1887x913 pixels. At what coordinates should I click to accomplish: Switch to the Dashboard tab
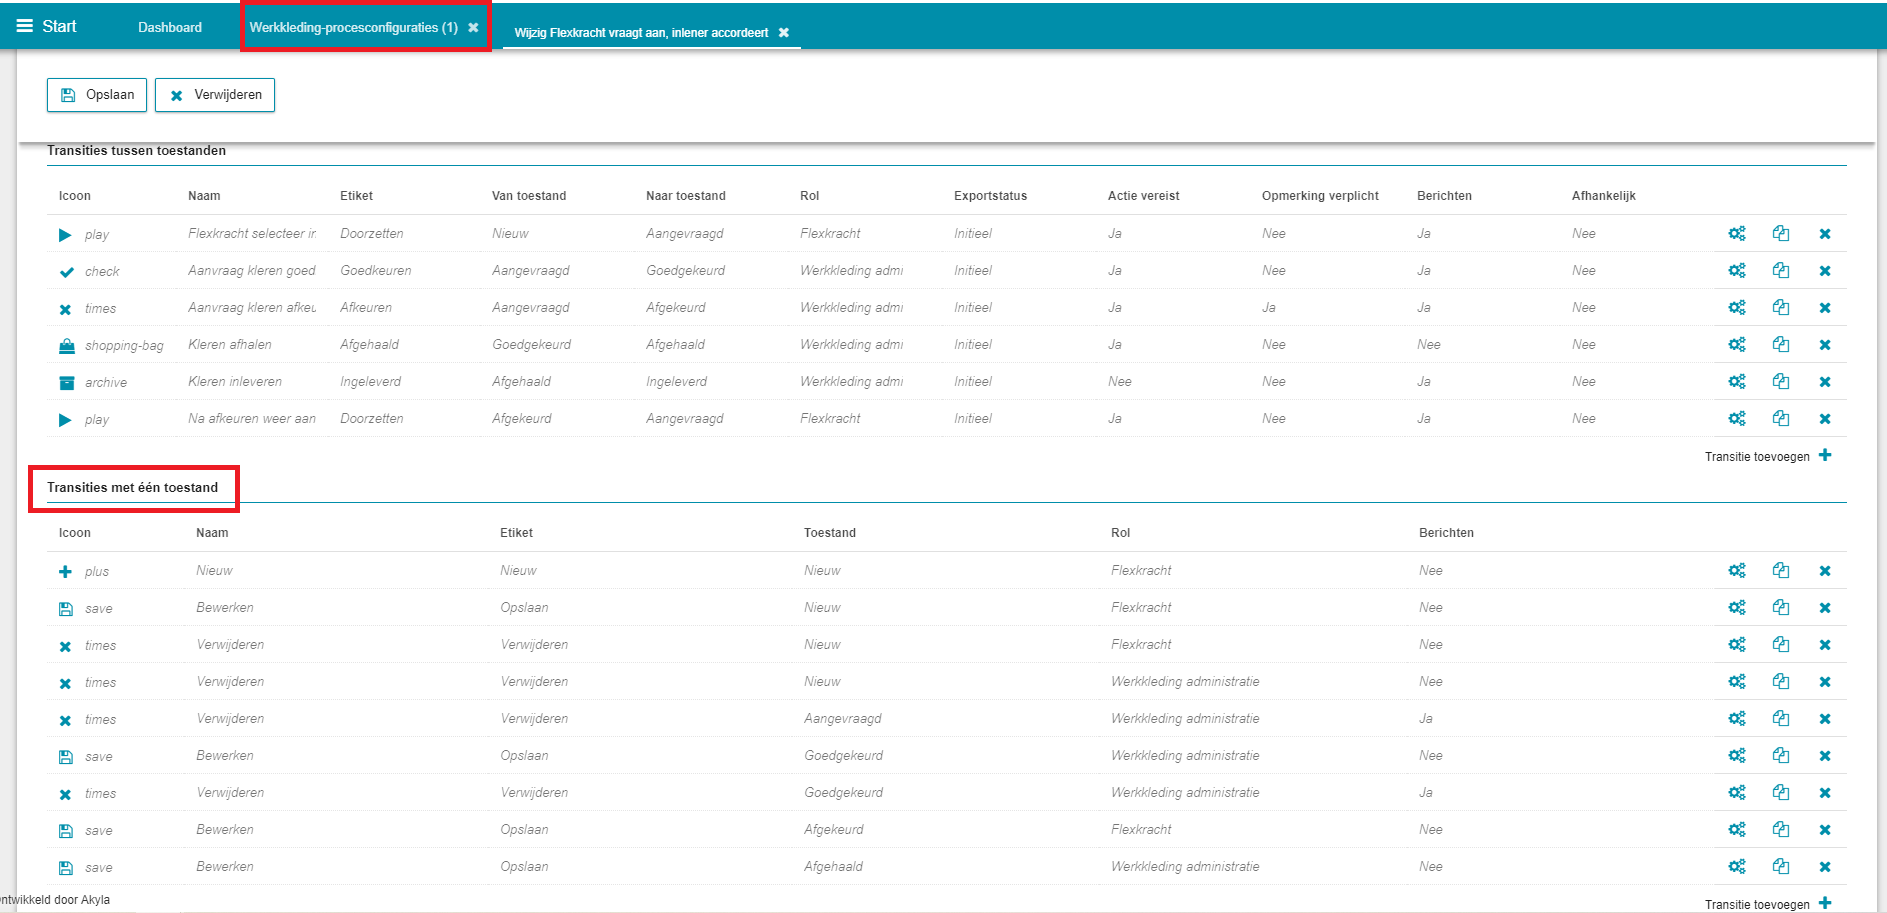pos(170,27)
